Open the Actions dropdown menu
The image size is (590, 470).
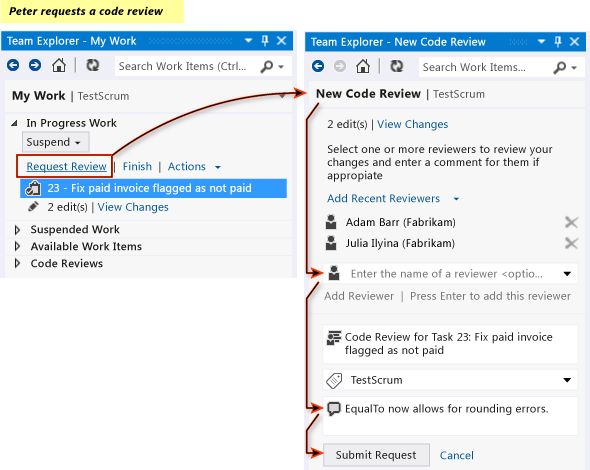point(194,166)
